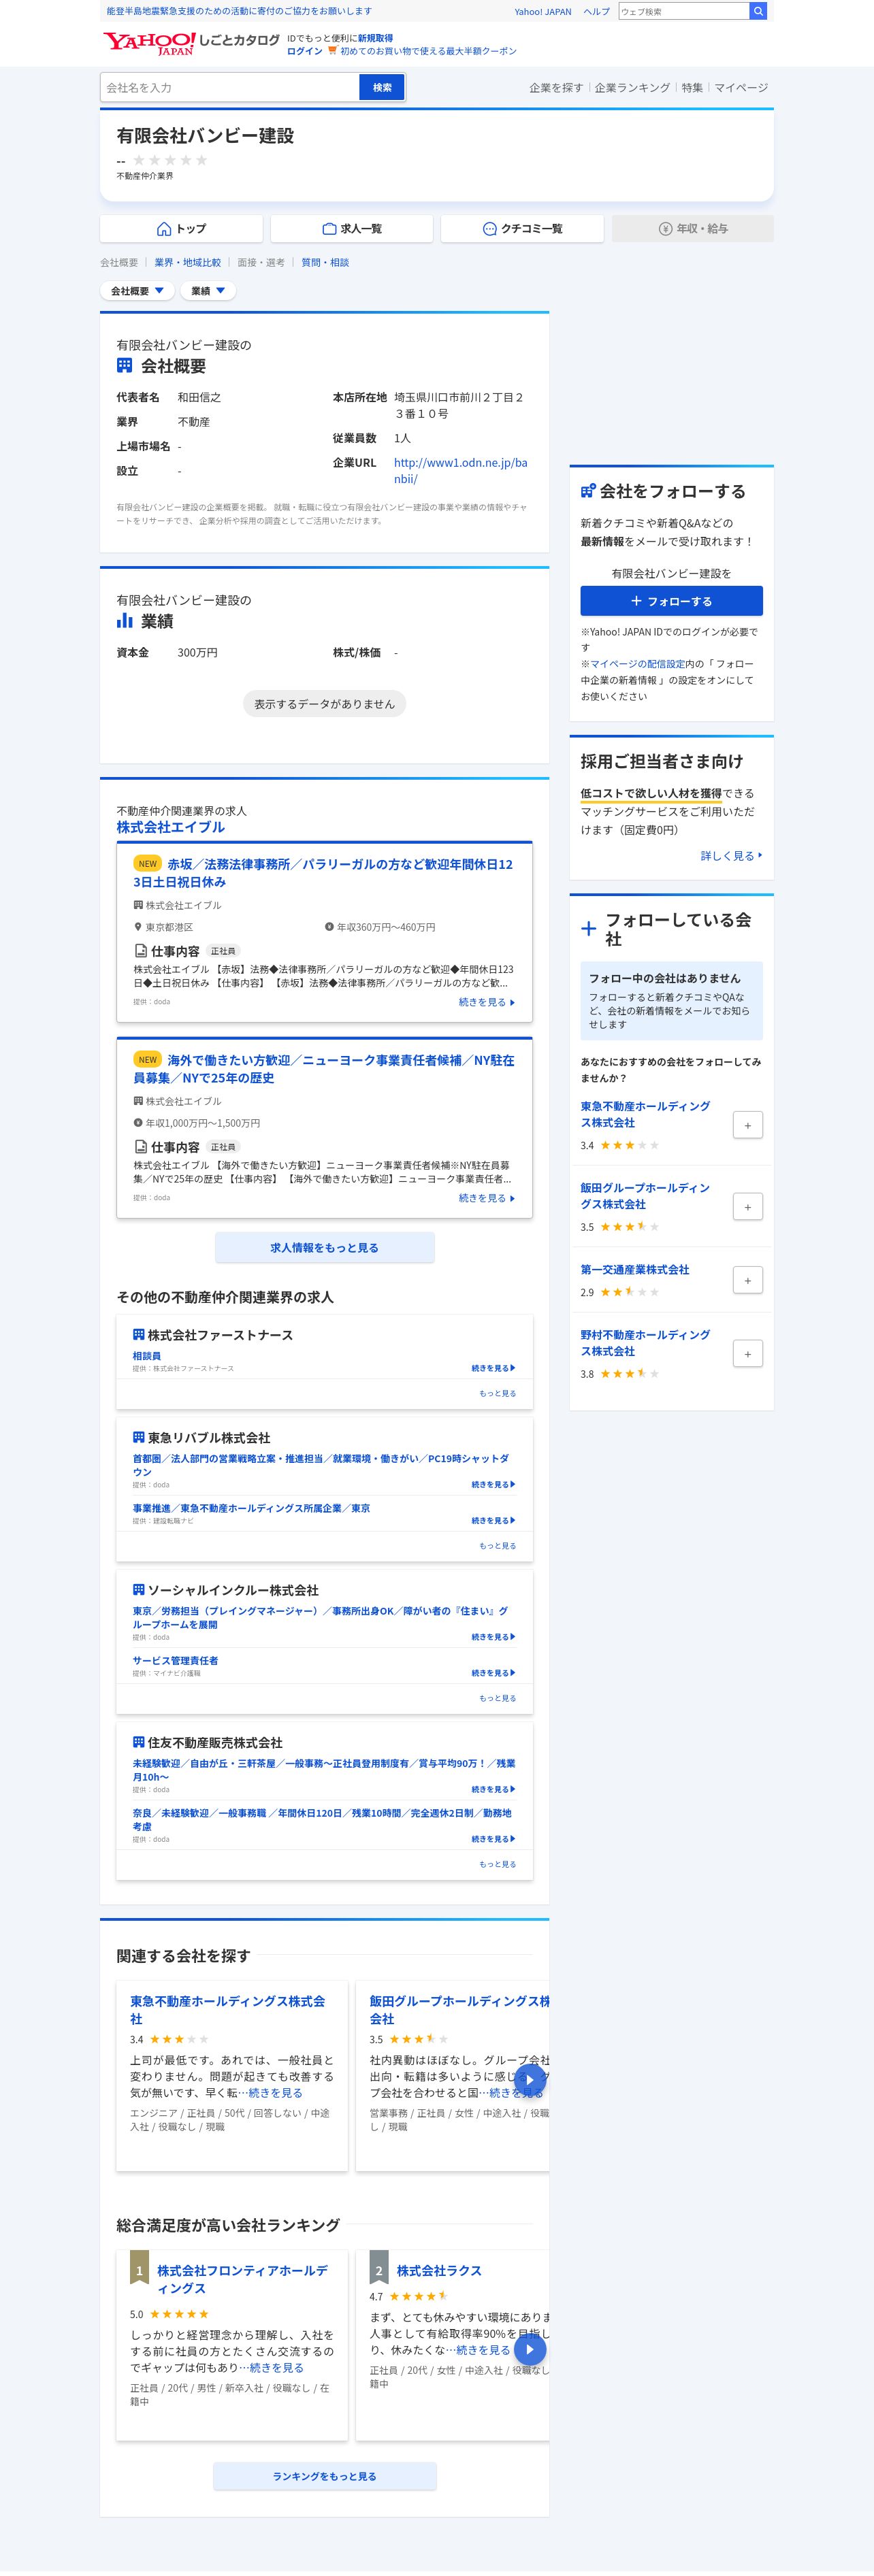This screenshot has height=2576, width=874.
Task: Click the shopping cart coupon icon
Action: [333, 50]
